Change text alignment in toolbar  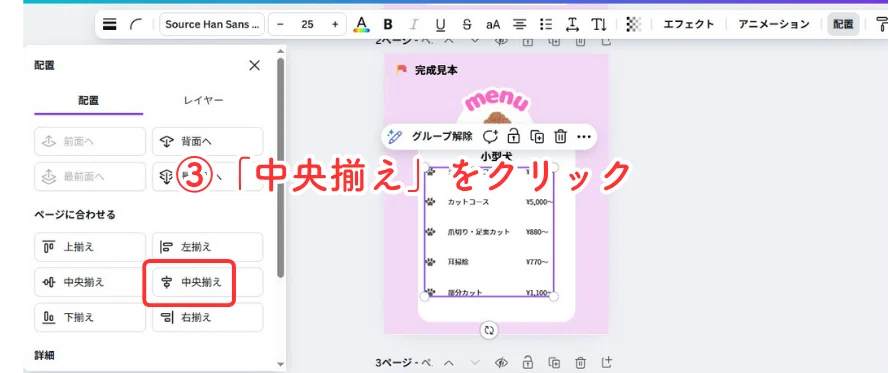coord(519,24)
